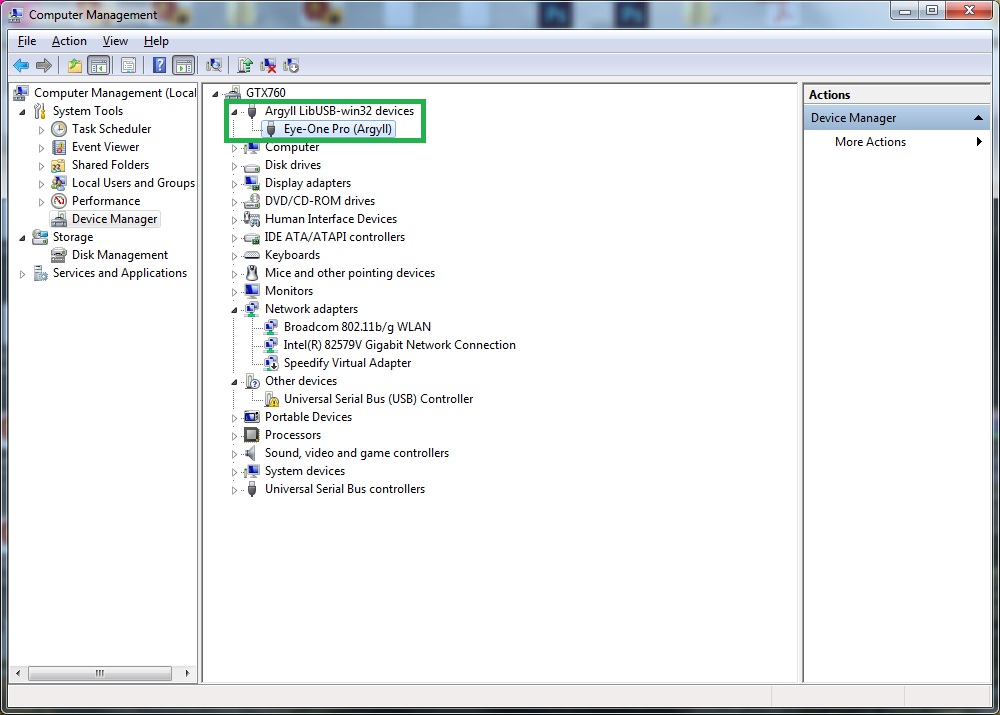1000x715 pixels.
Task: Click Scan for hardware changes icon
Action: pyautogui.click(x=214, y=66)
